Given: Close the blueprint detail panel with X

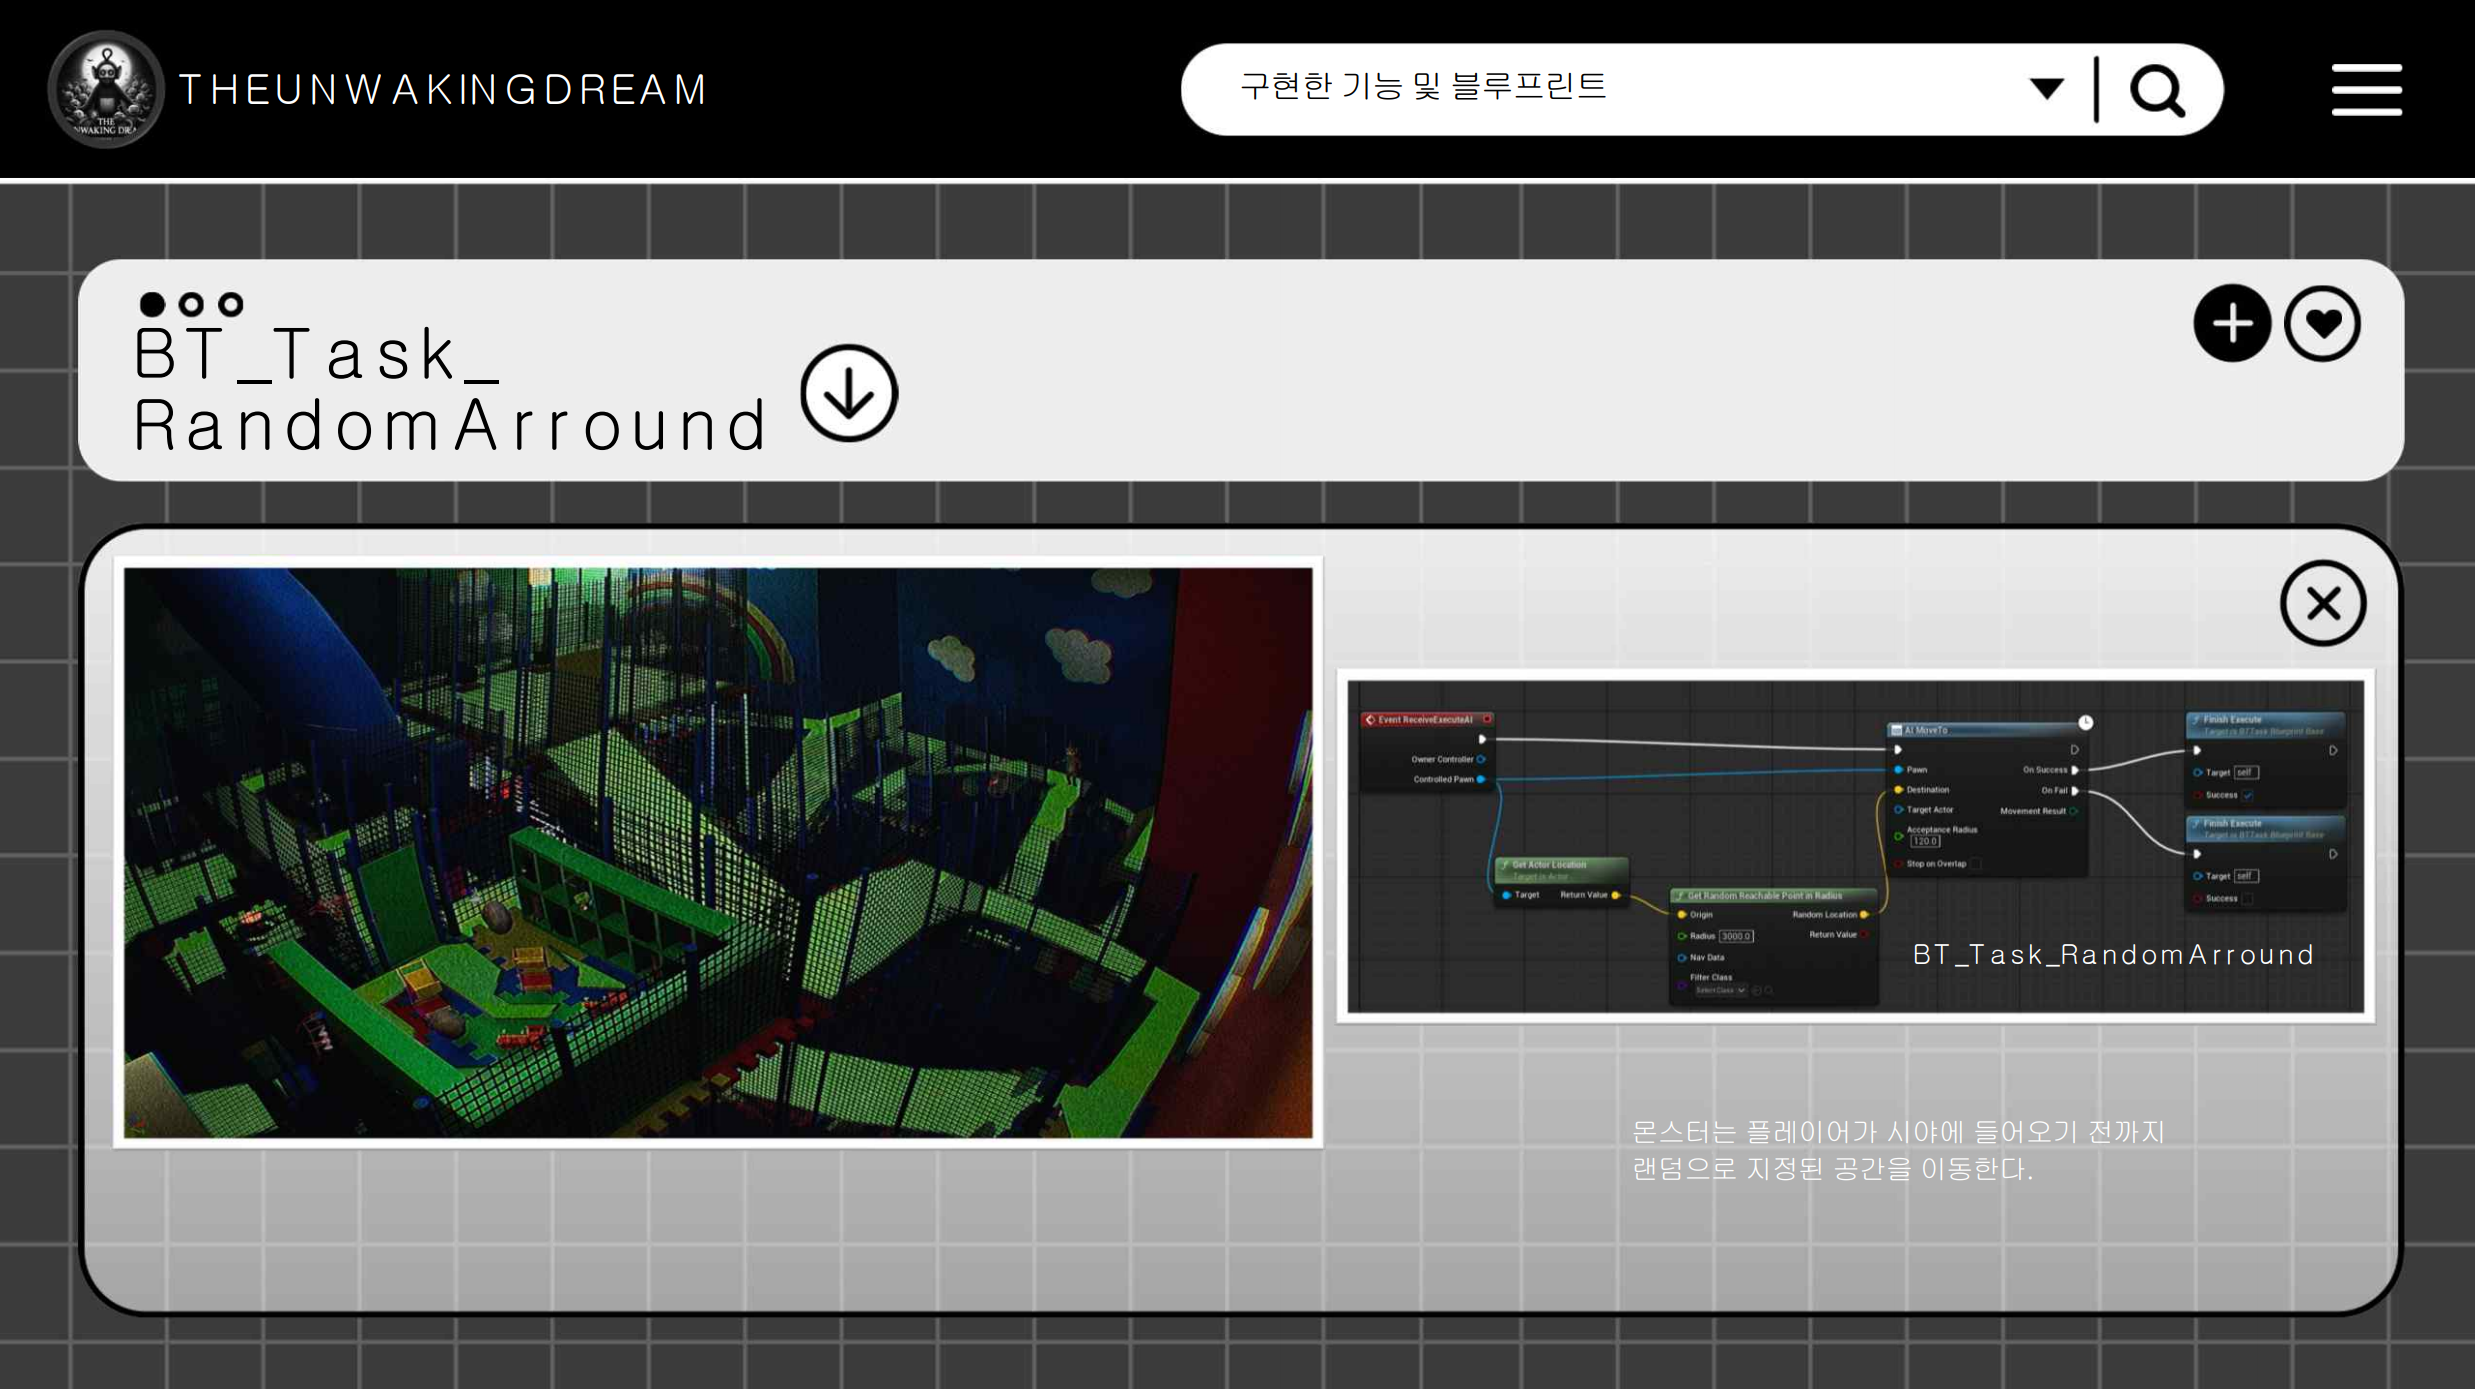Looking at the screenshot, I should click(2322, 603).
